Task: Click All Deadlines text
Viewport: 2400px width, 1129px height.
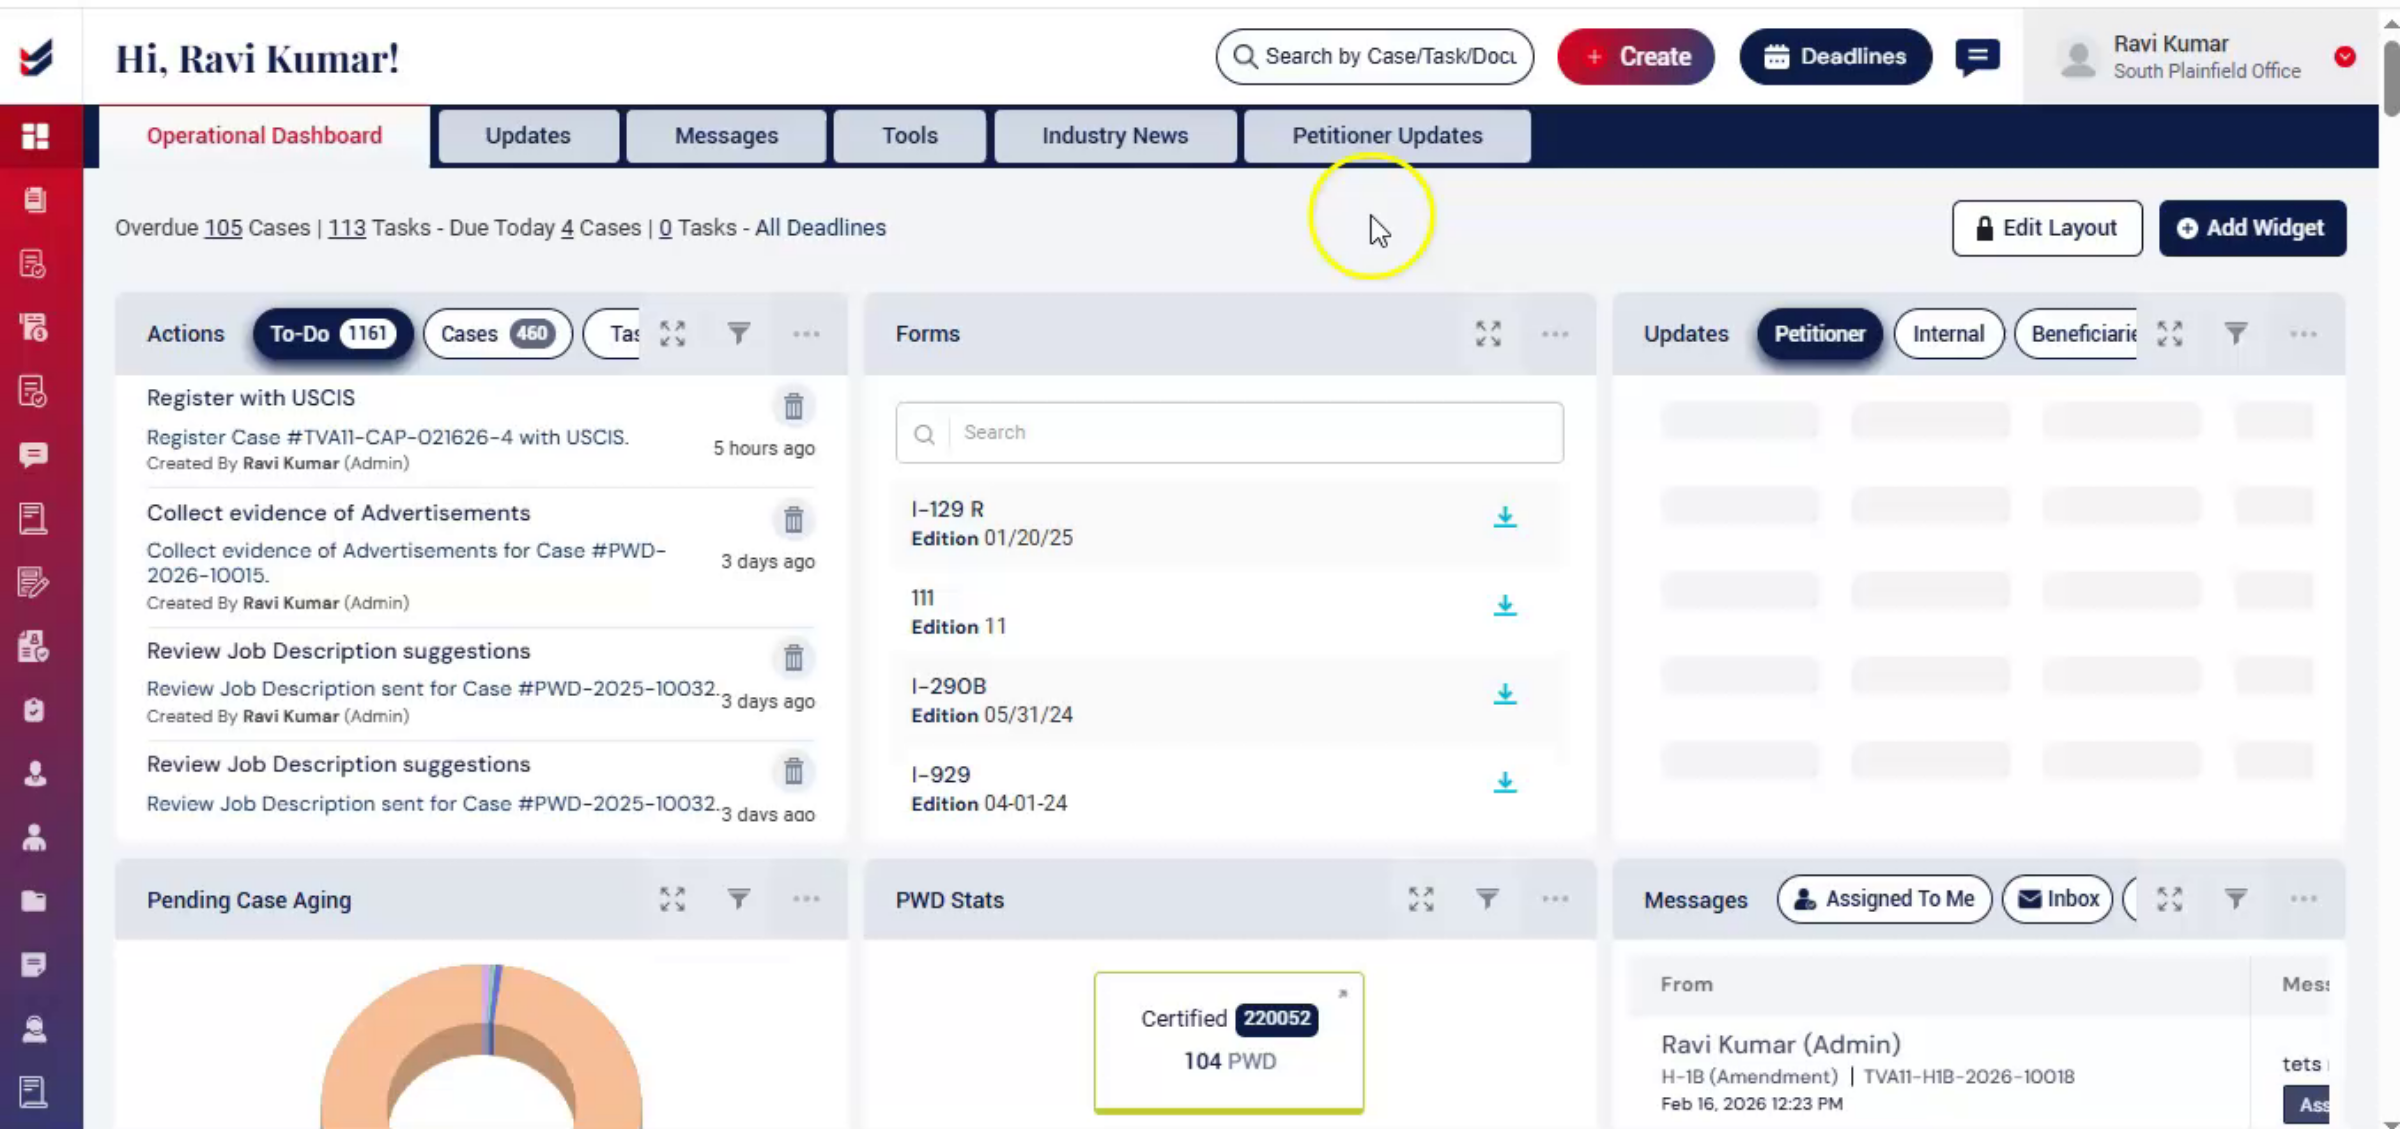Action: point(820,228)
